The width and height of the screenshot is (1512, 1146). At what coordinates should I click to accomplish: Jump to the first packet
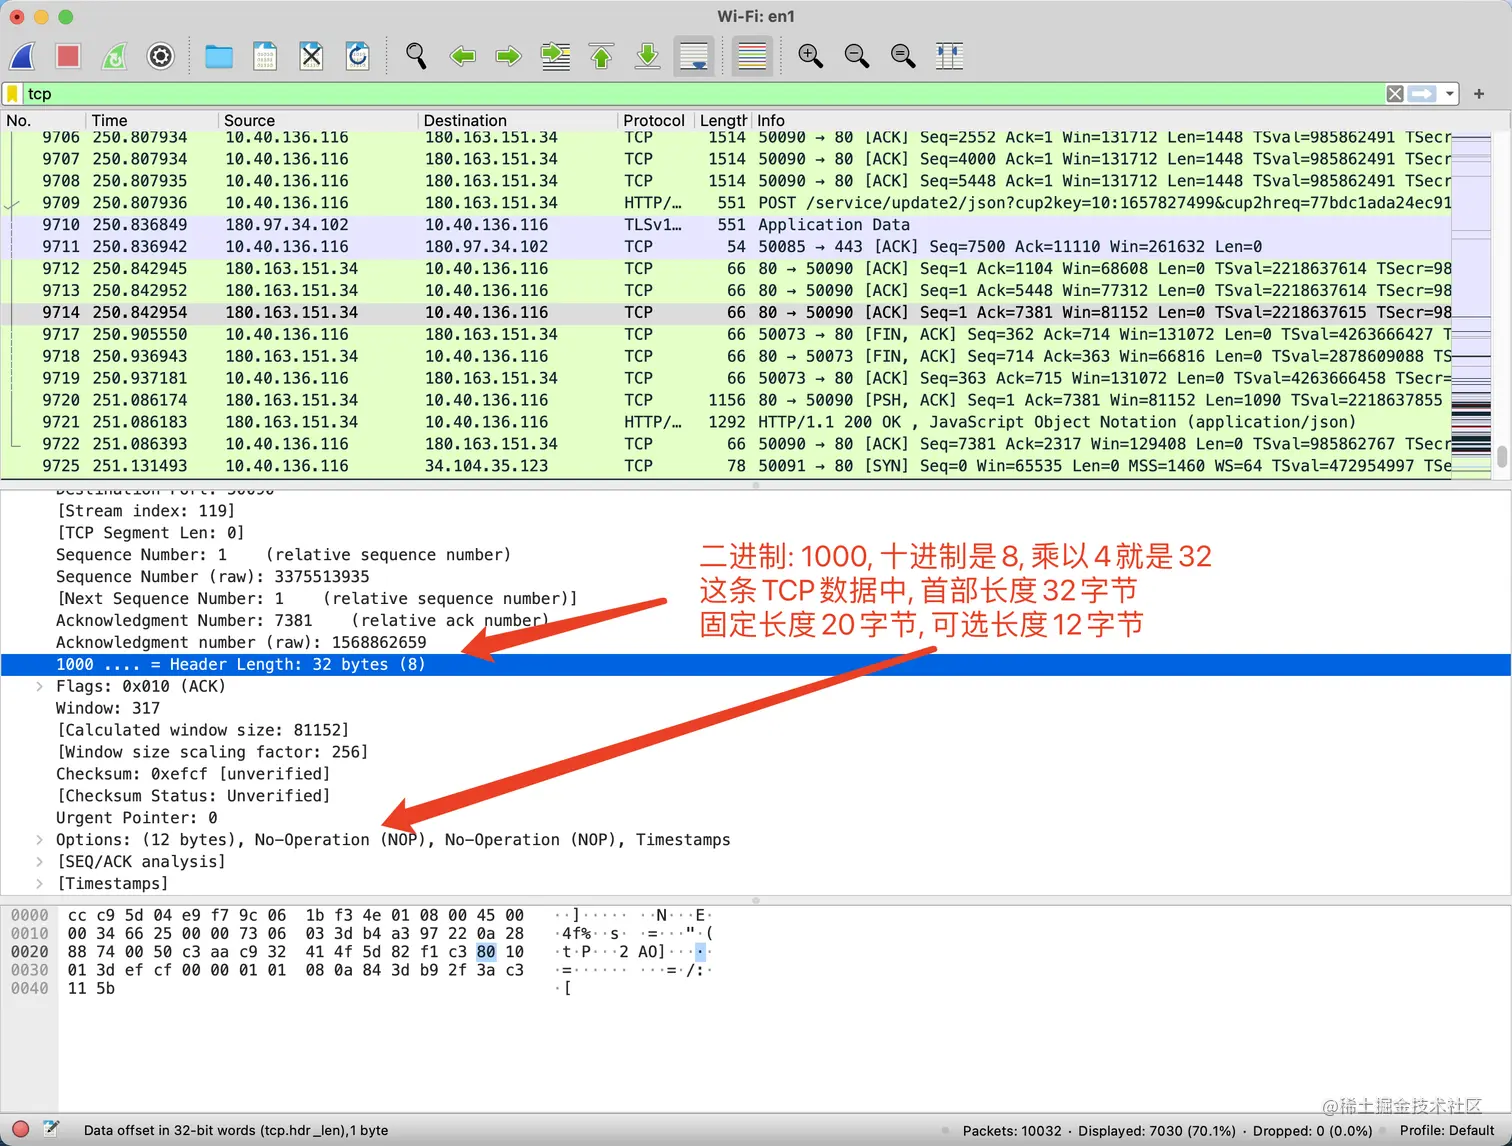click(601, 56)
